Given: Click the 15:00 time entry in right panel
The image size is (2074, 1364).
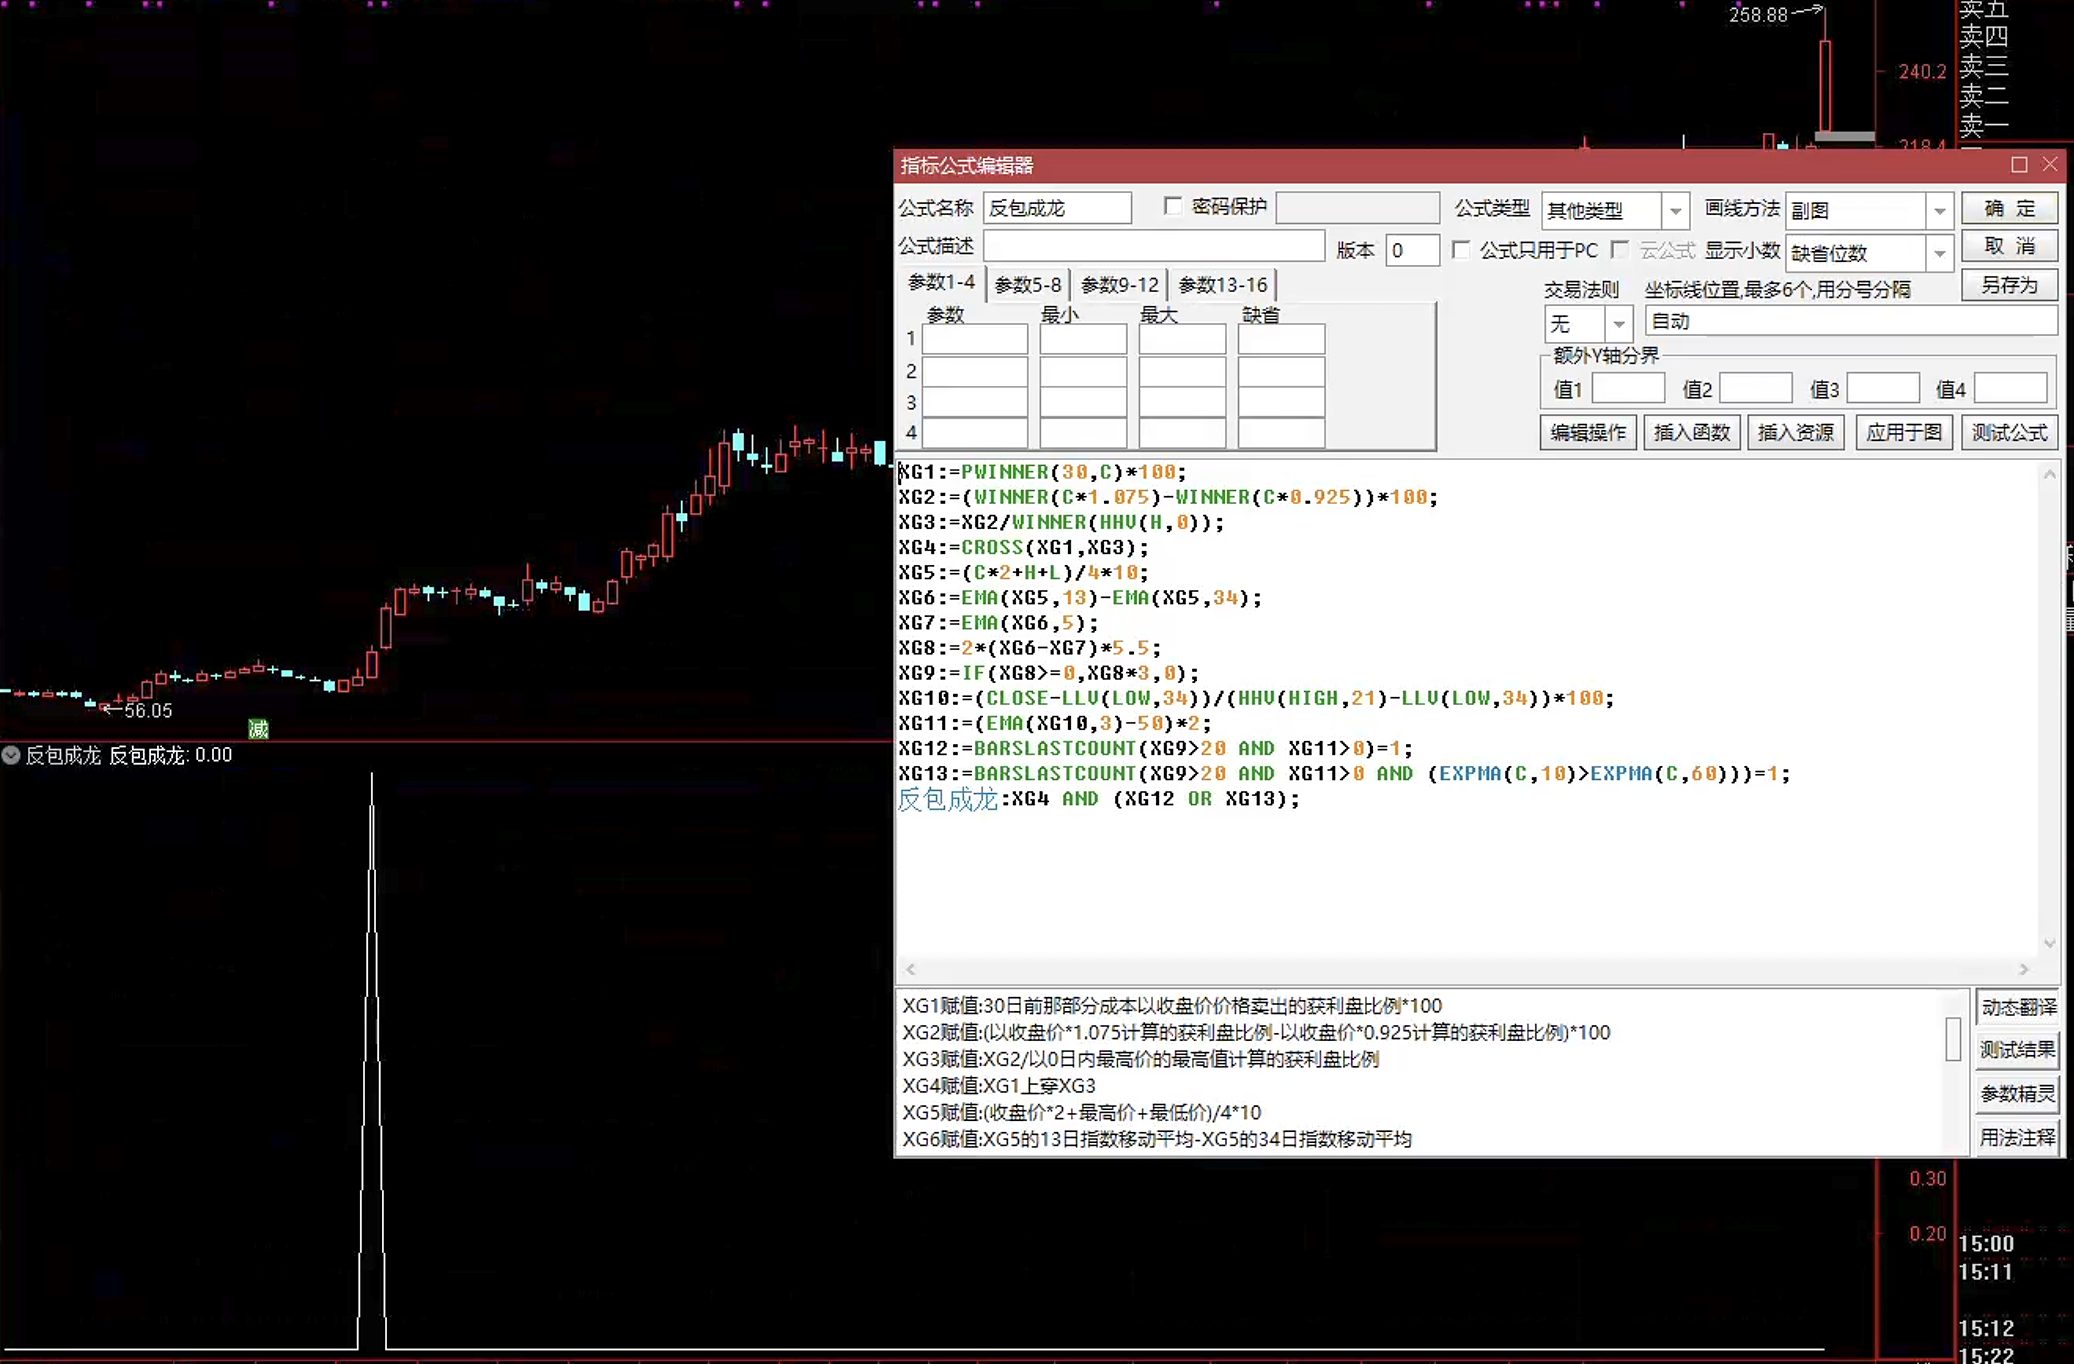Looking at the screenshot, I should click(x=1986, y=1244).
